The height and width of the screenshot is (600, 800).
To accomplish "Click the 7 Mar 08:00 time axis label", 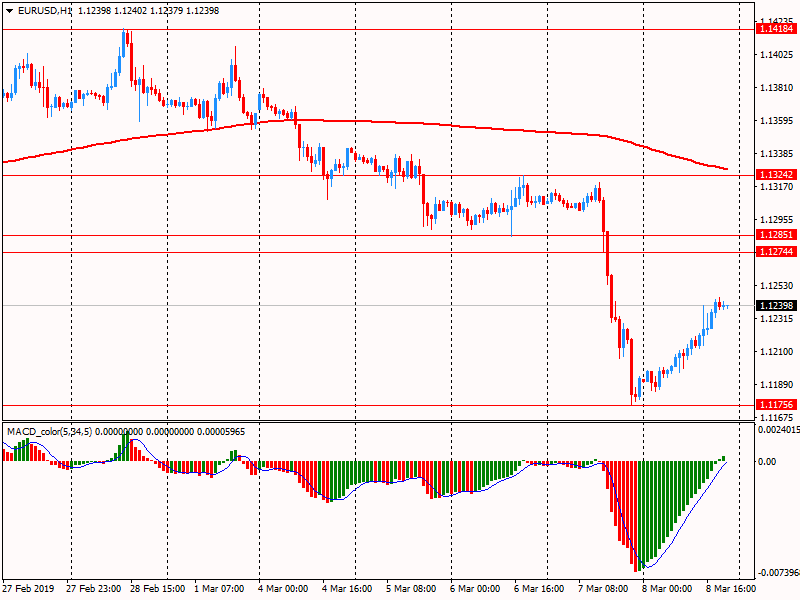I will coord(603,589).
